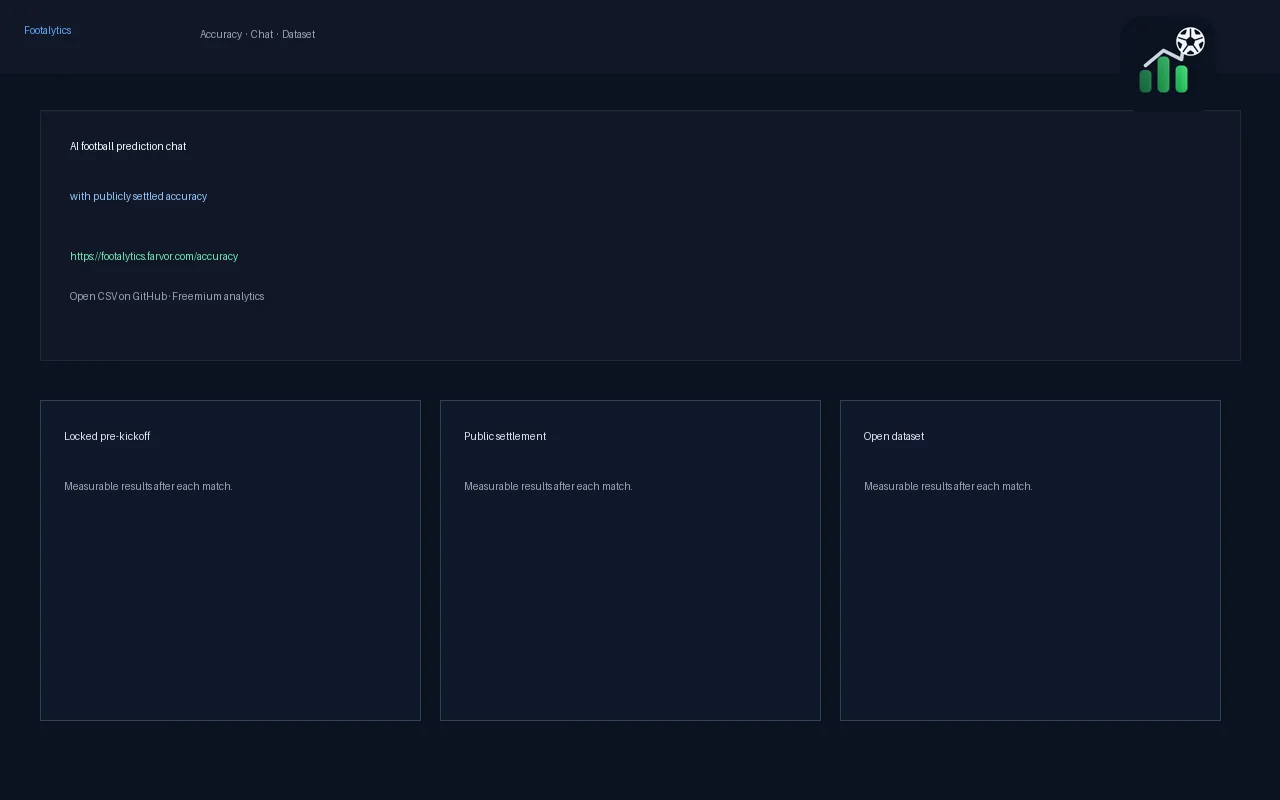The image size is (1280, 800).
Task: Click the 'Public settlement' card title
Action: coord(505,437)
